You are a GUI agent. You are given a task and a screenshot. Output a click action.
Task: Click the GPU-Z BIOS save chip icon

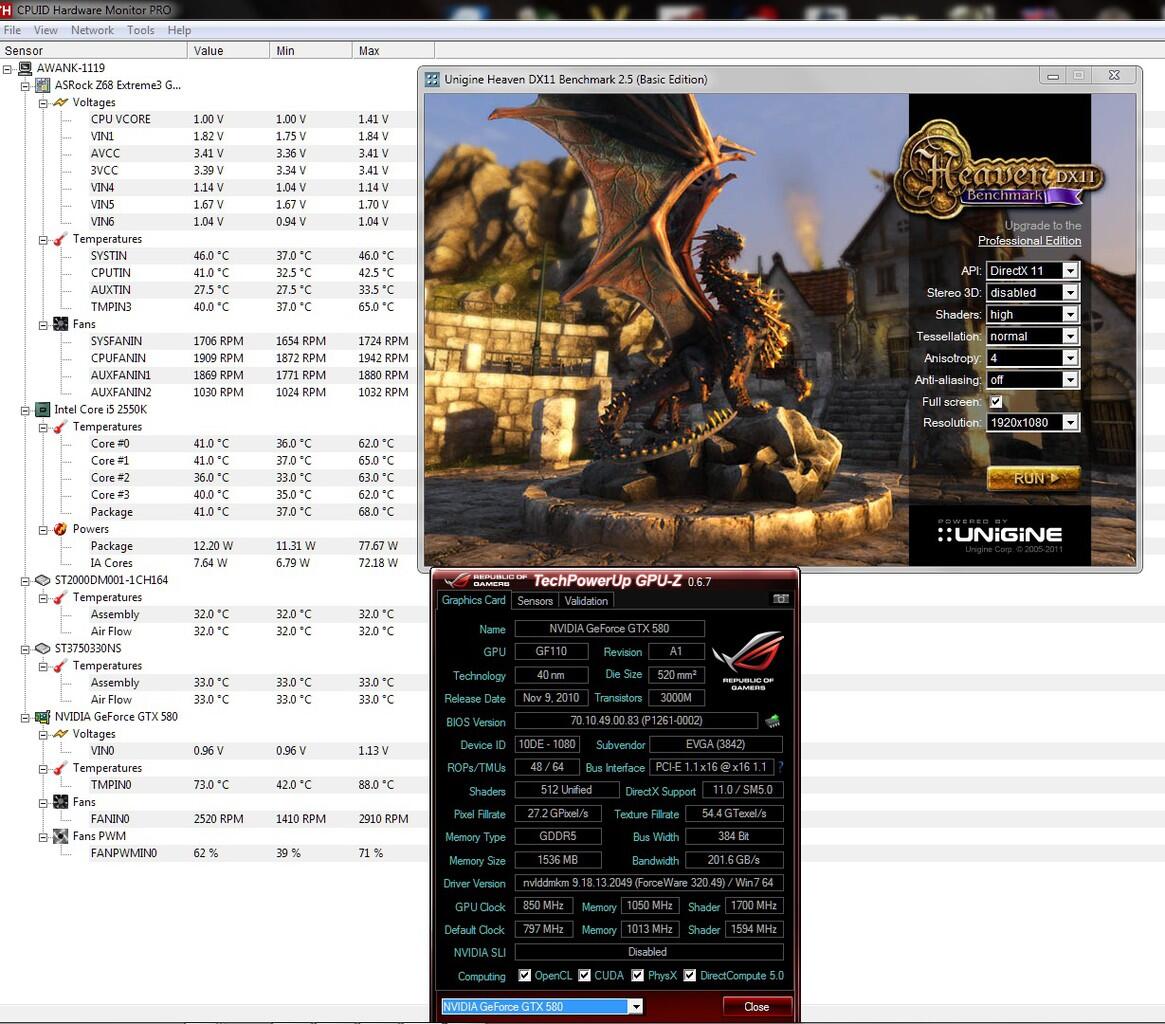point(773,721)
